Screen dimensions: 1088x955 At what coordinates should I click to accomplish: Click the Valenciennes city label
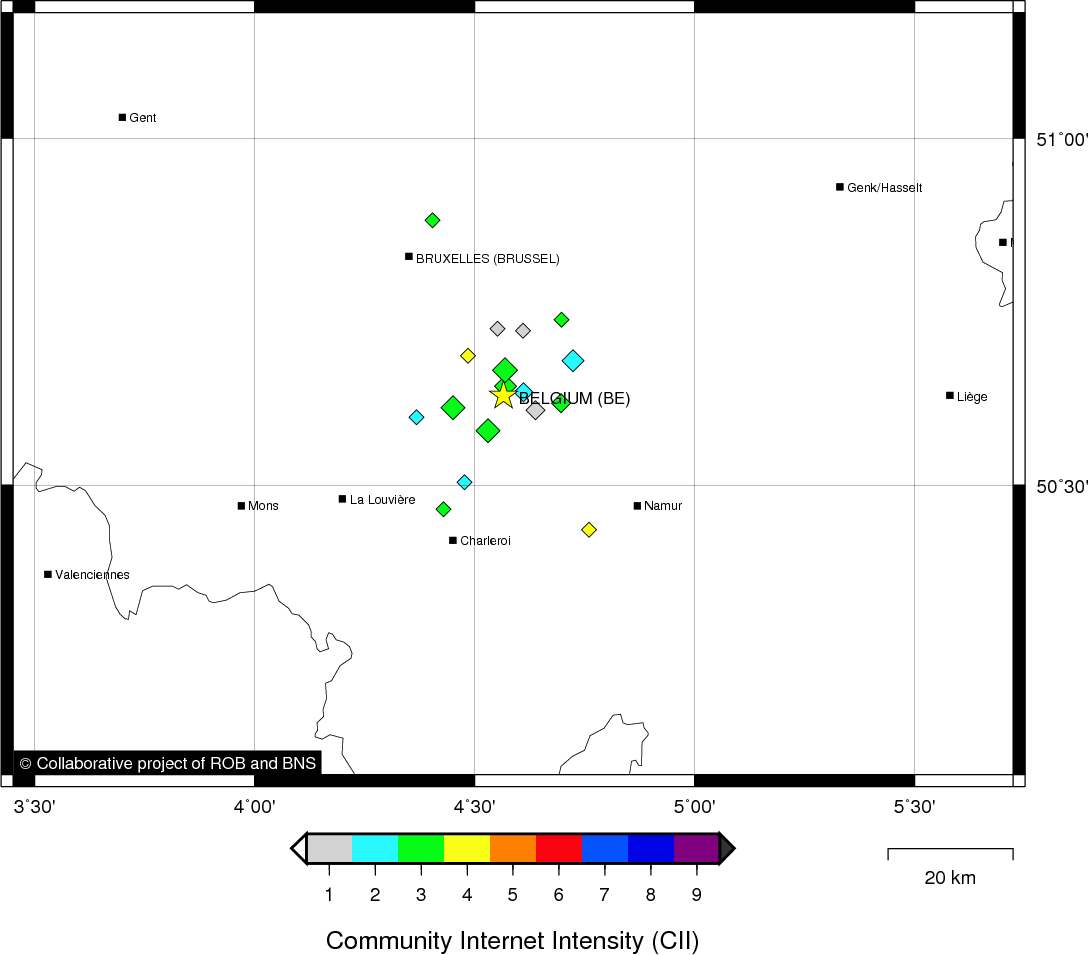coord(92,574)
